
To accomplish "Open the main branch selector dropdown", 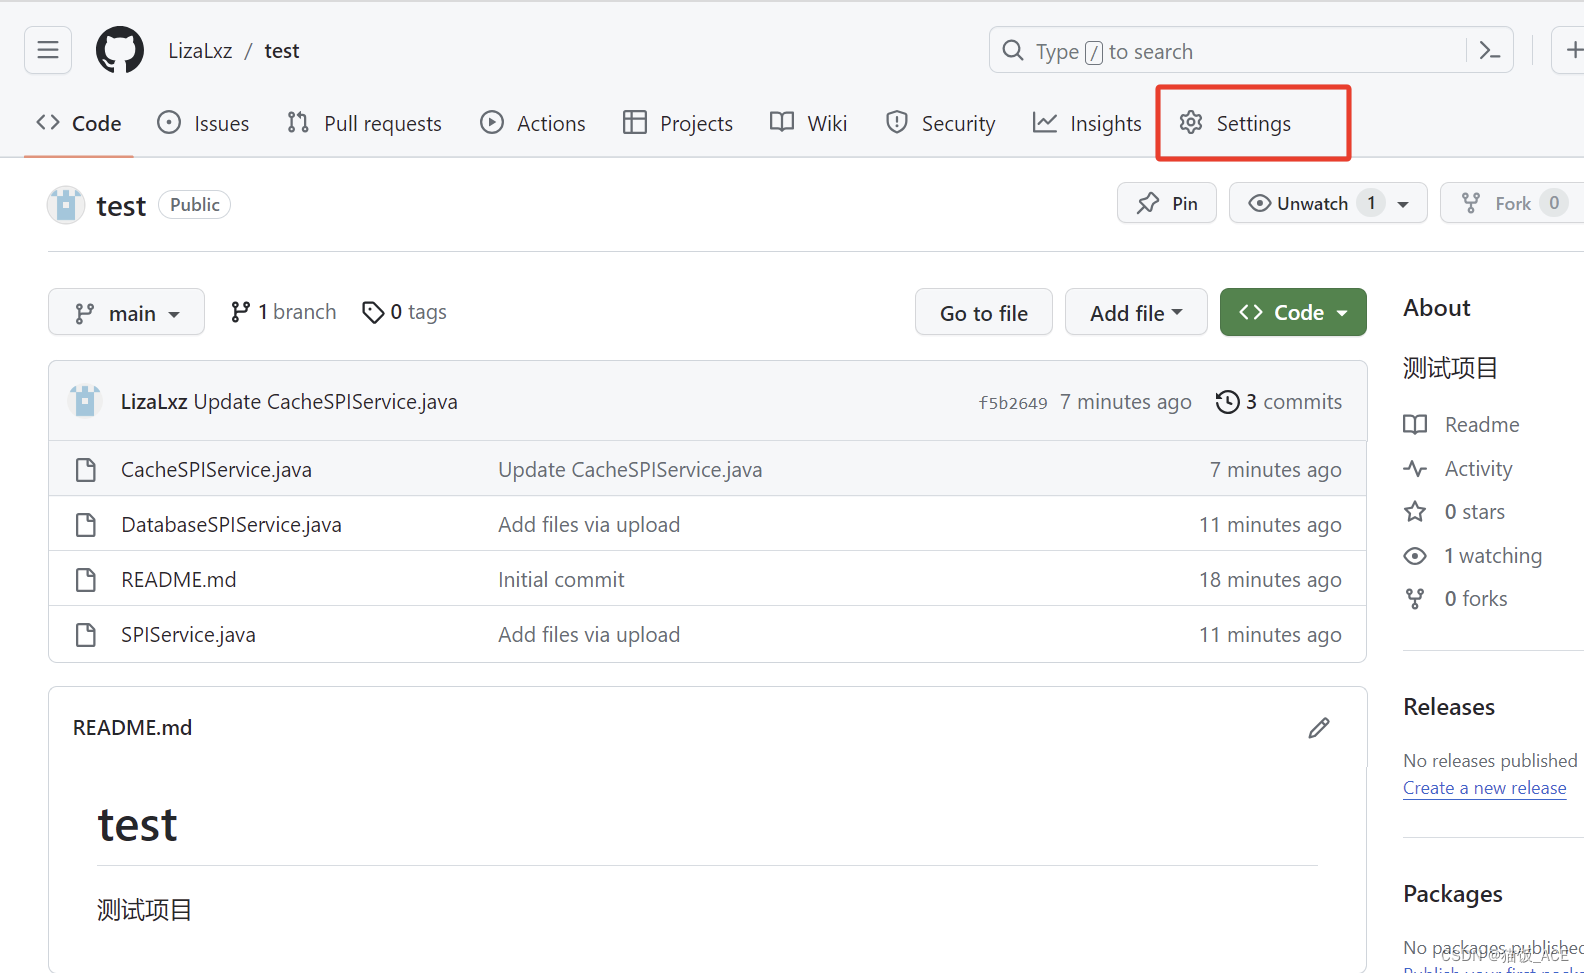I will [x=126, y=312].
